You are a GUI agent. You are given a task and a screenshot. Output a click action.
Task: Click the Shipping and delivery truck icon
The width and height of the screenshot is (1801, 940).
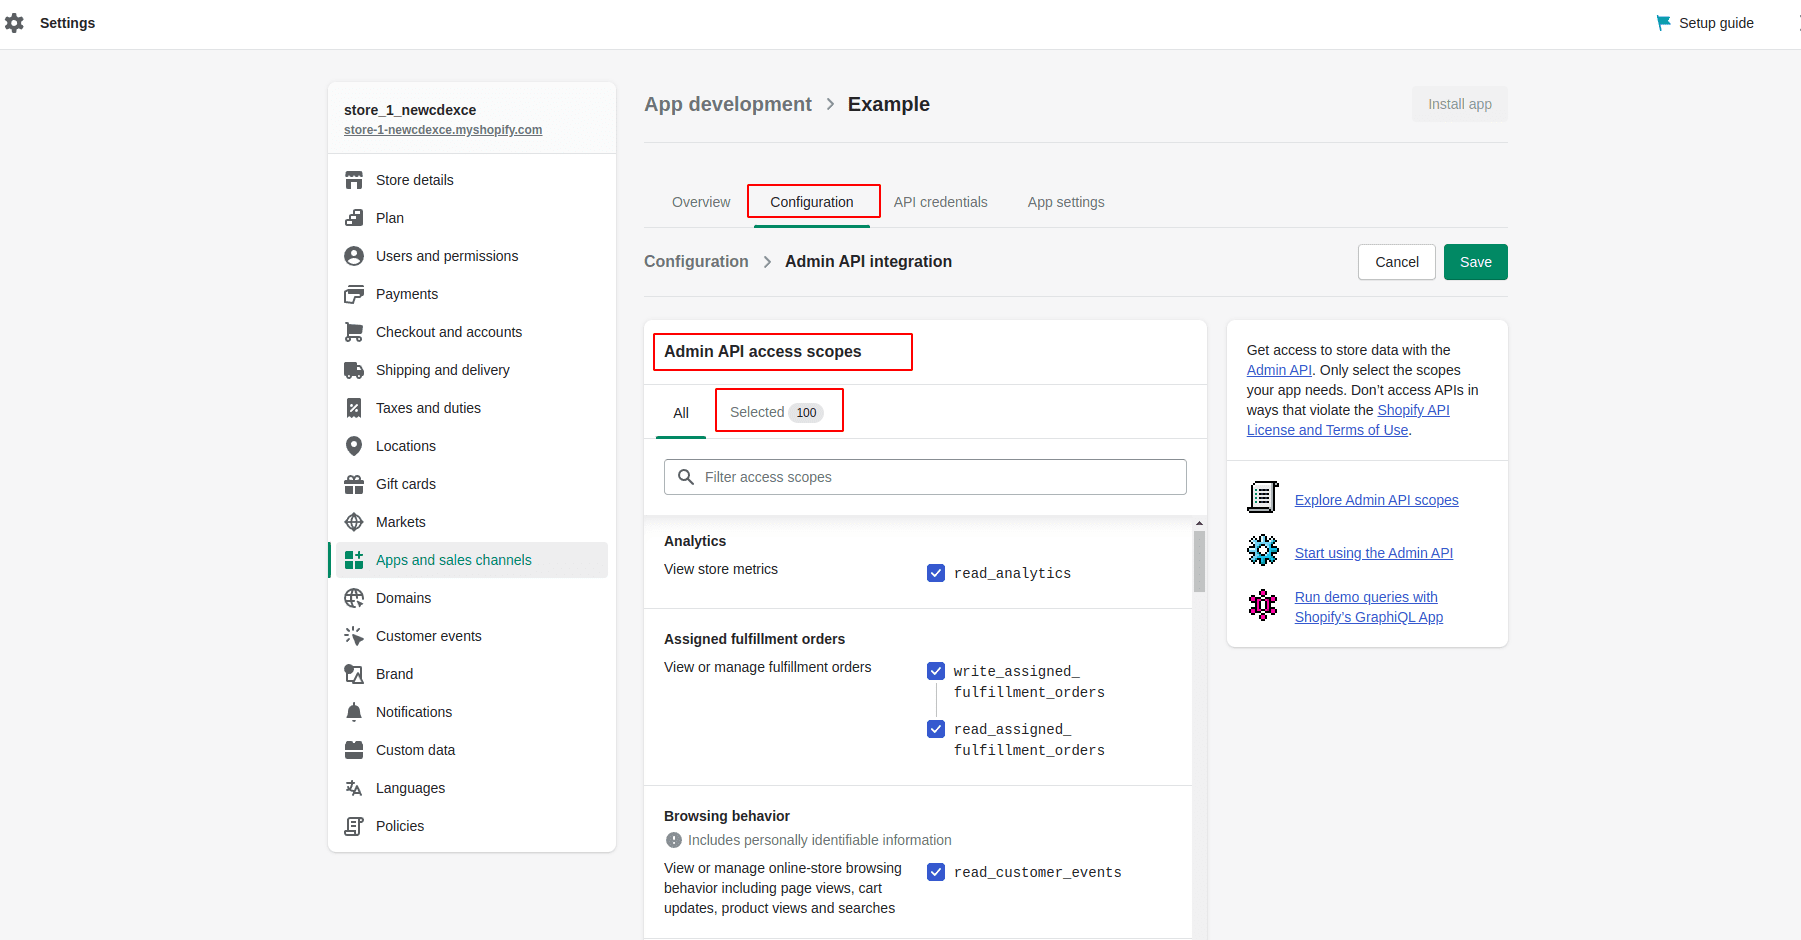[354, 370]
